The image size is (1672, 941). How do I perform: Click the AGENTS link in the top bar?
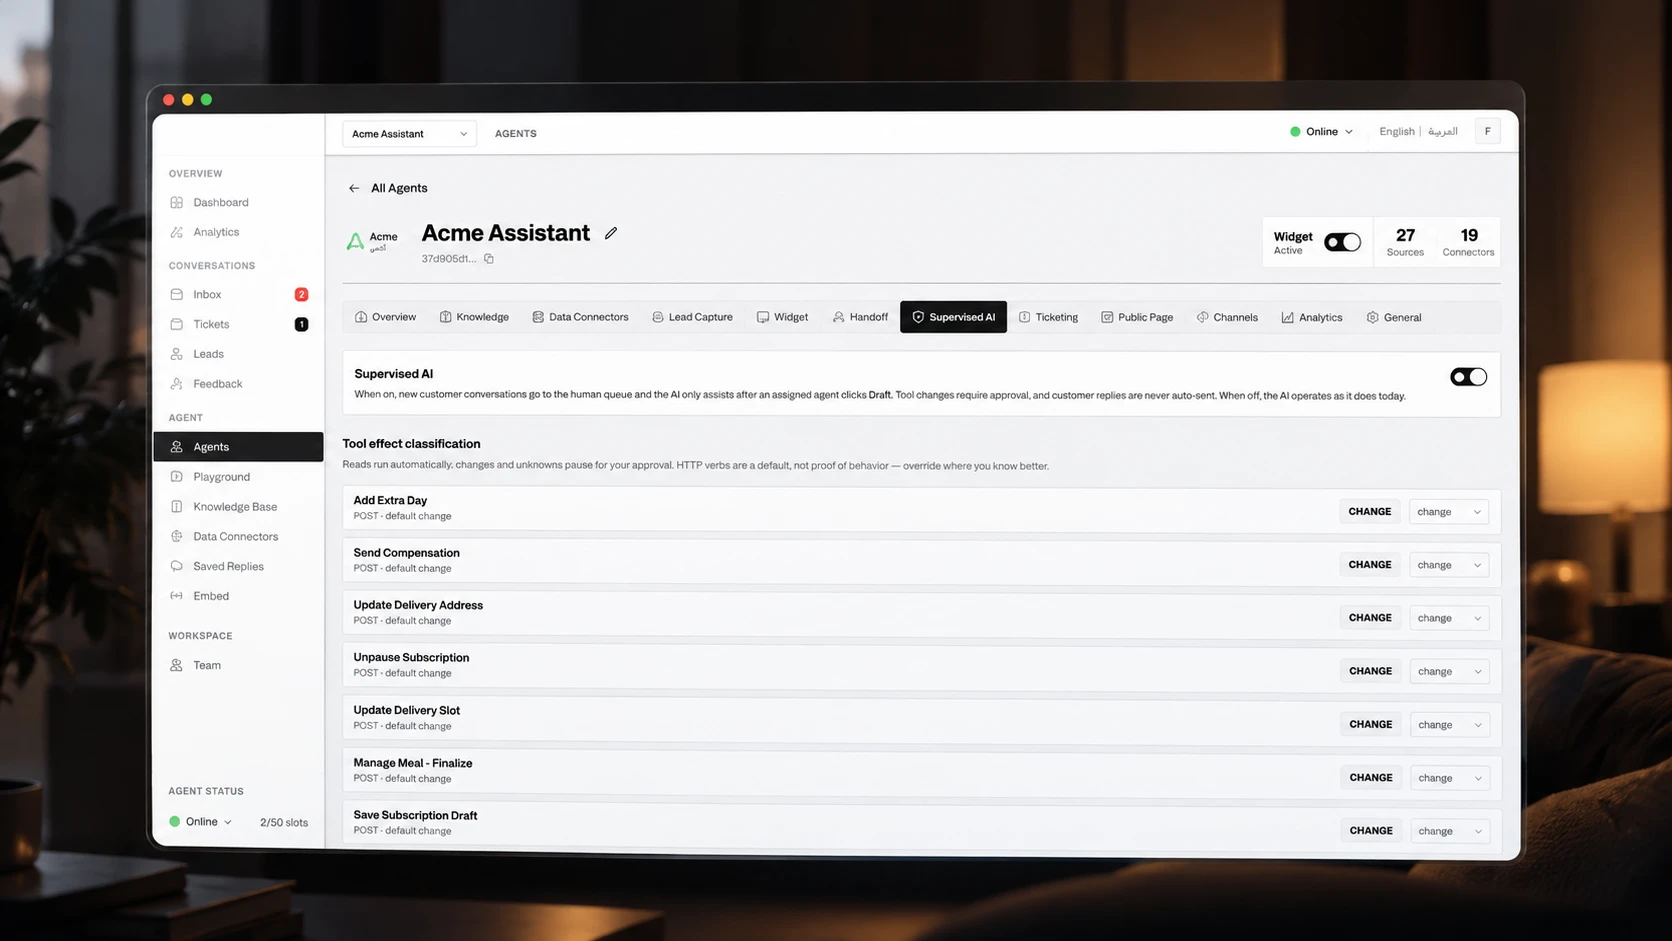pos(516,134)
